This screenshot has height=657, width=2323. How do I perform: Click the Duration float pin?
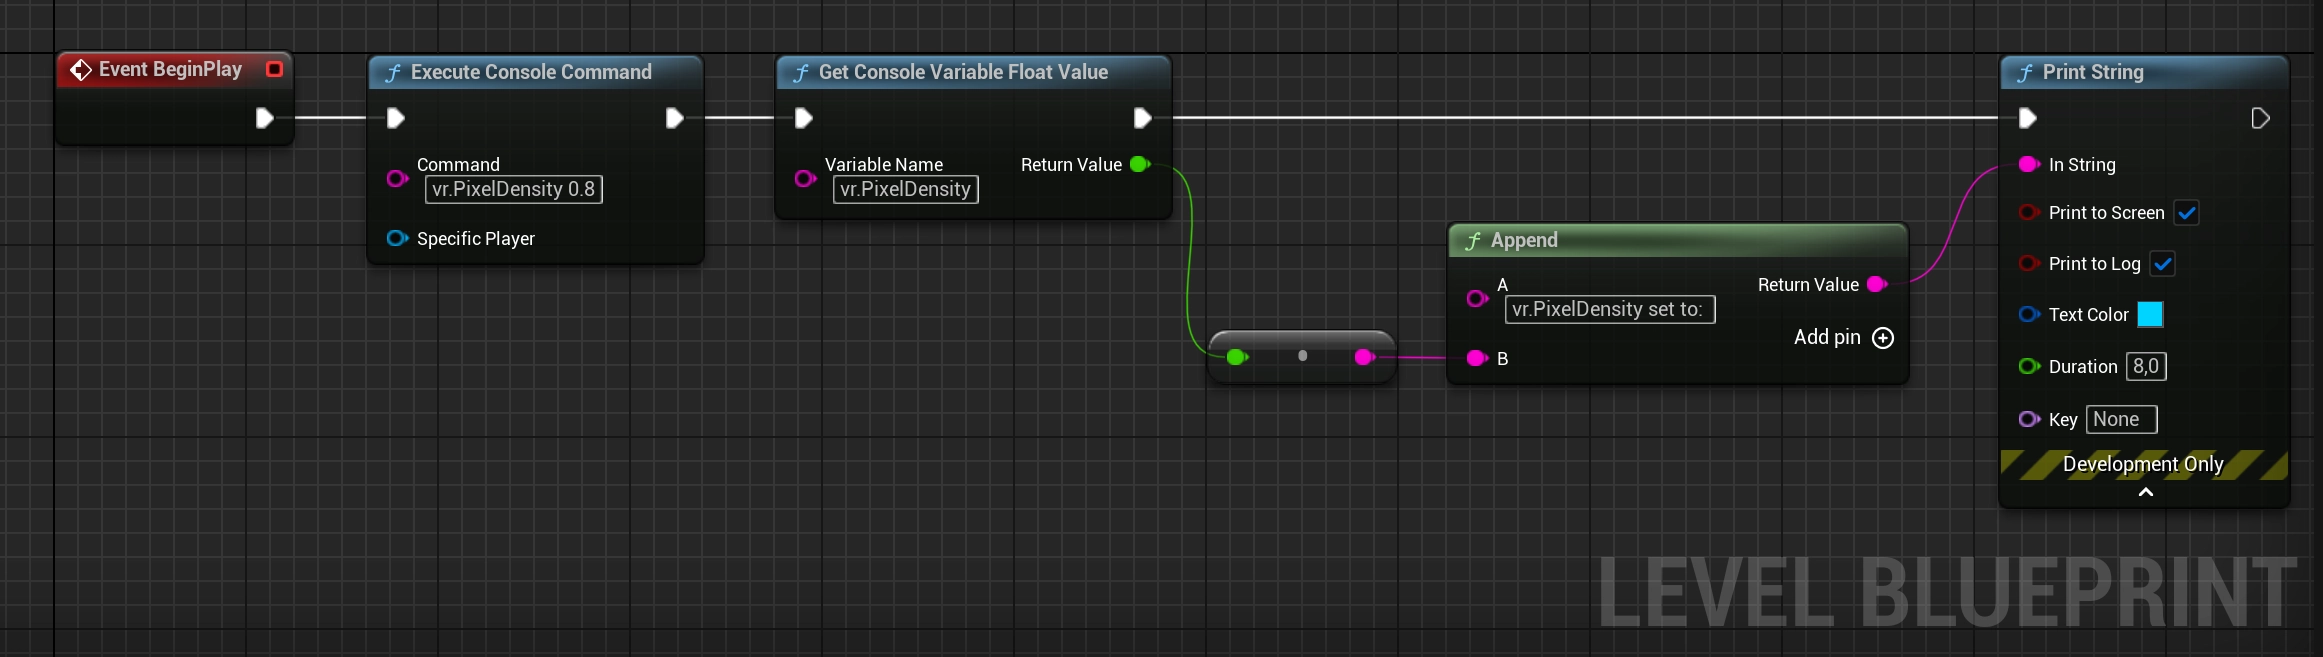tap(2029, 366)
